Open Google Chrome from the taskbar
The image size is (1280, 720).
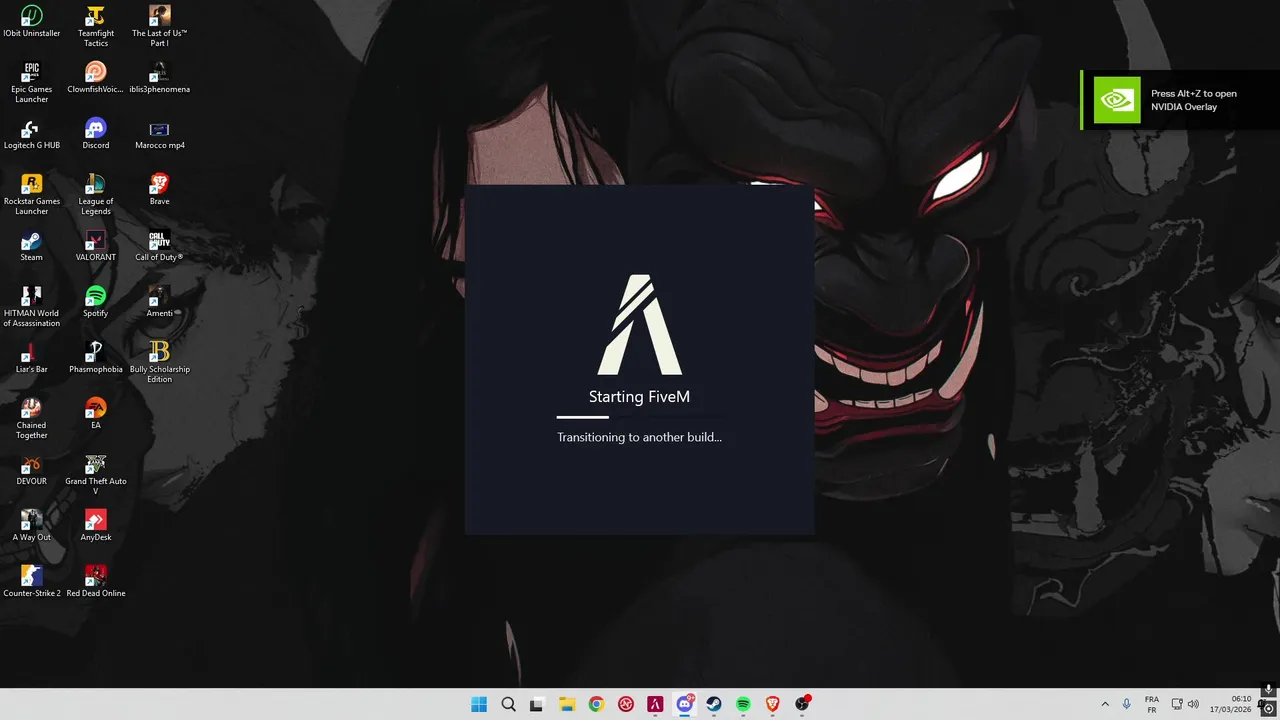click(596, 704)
